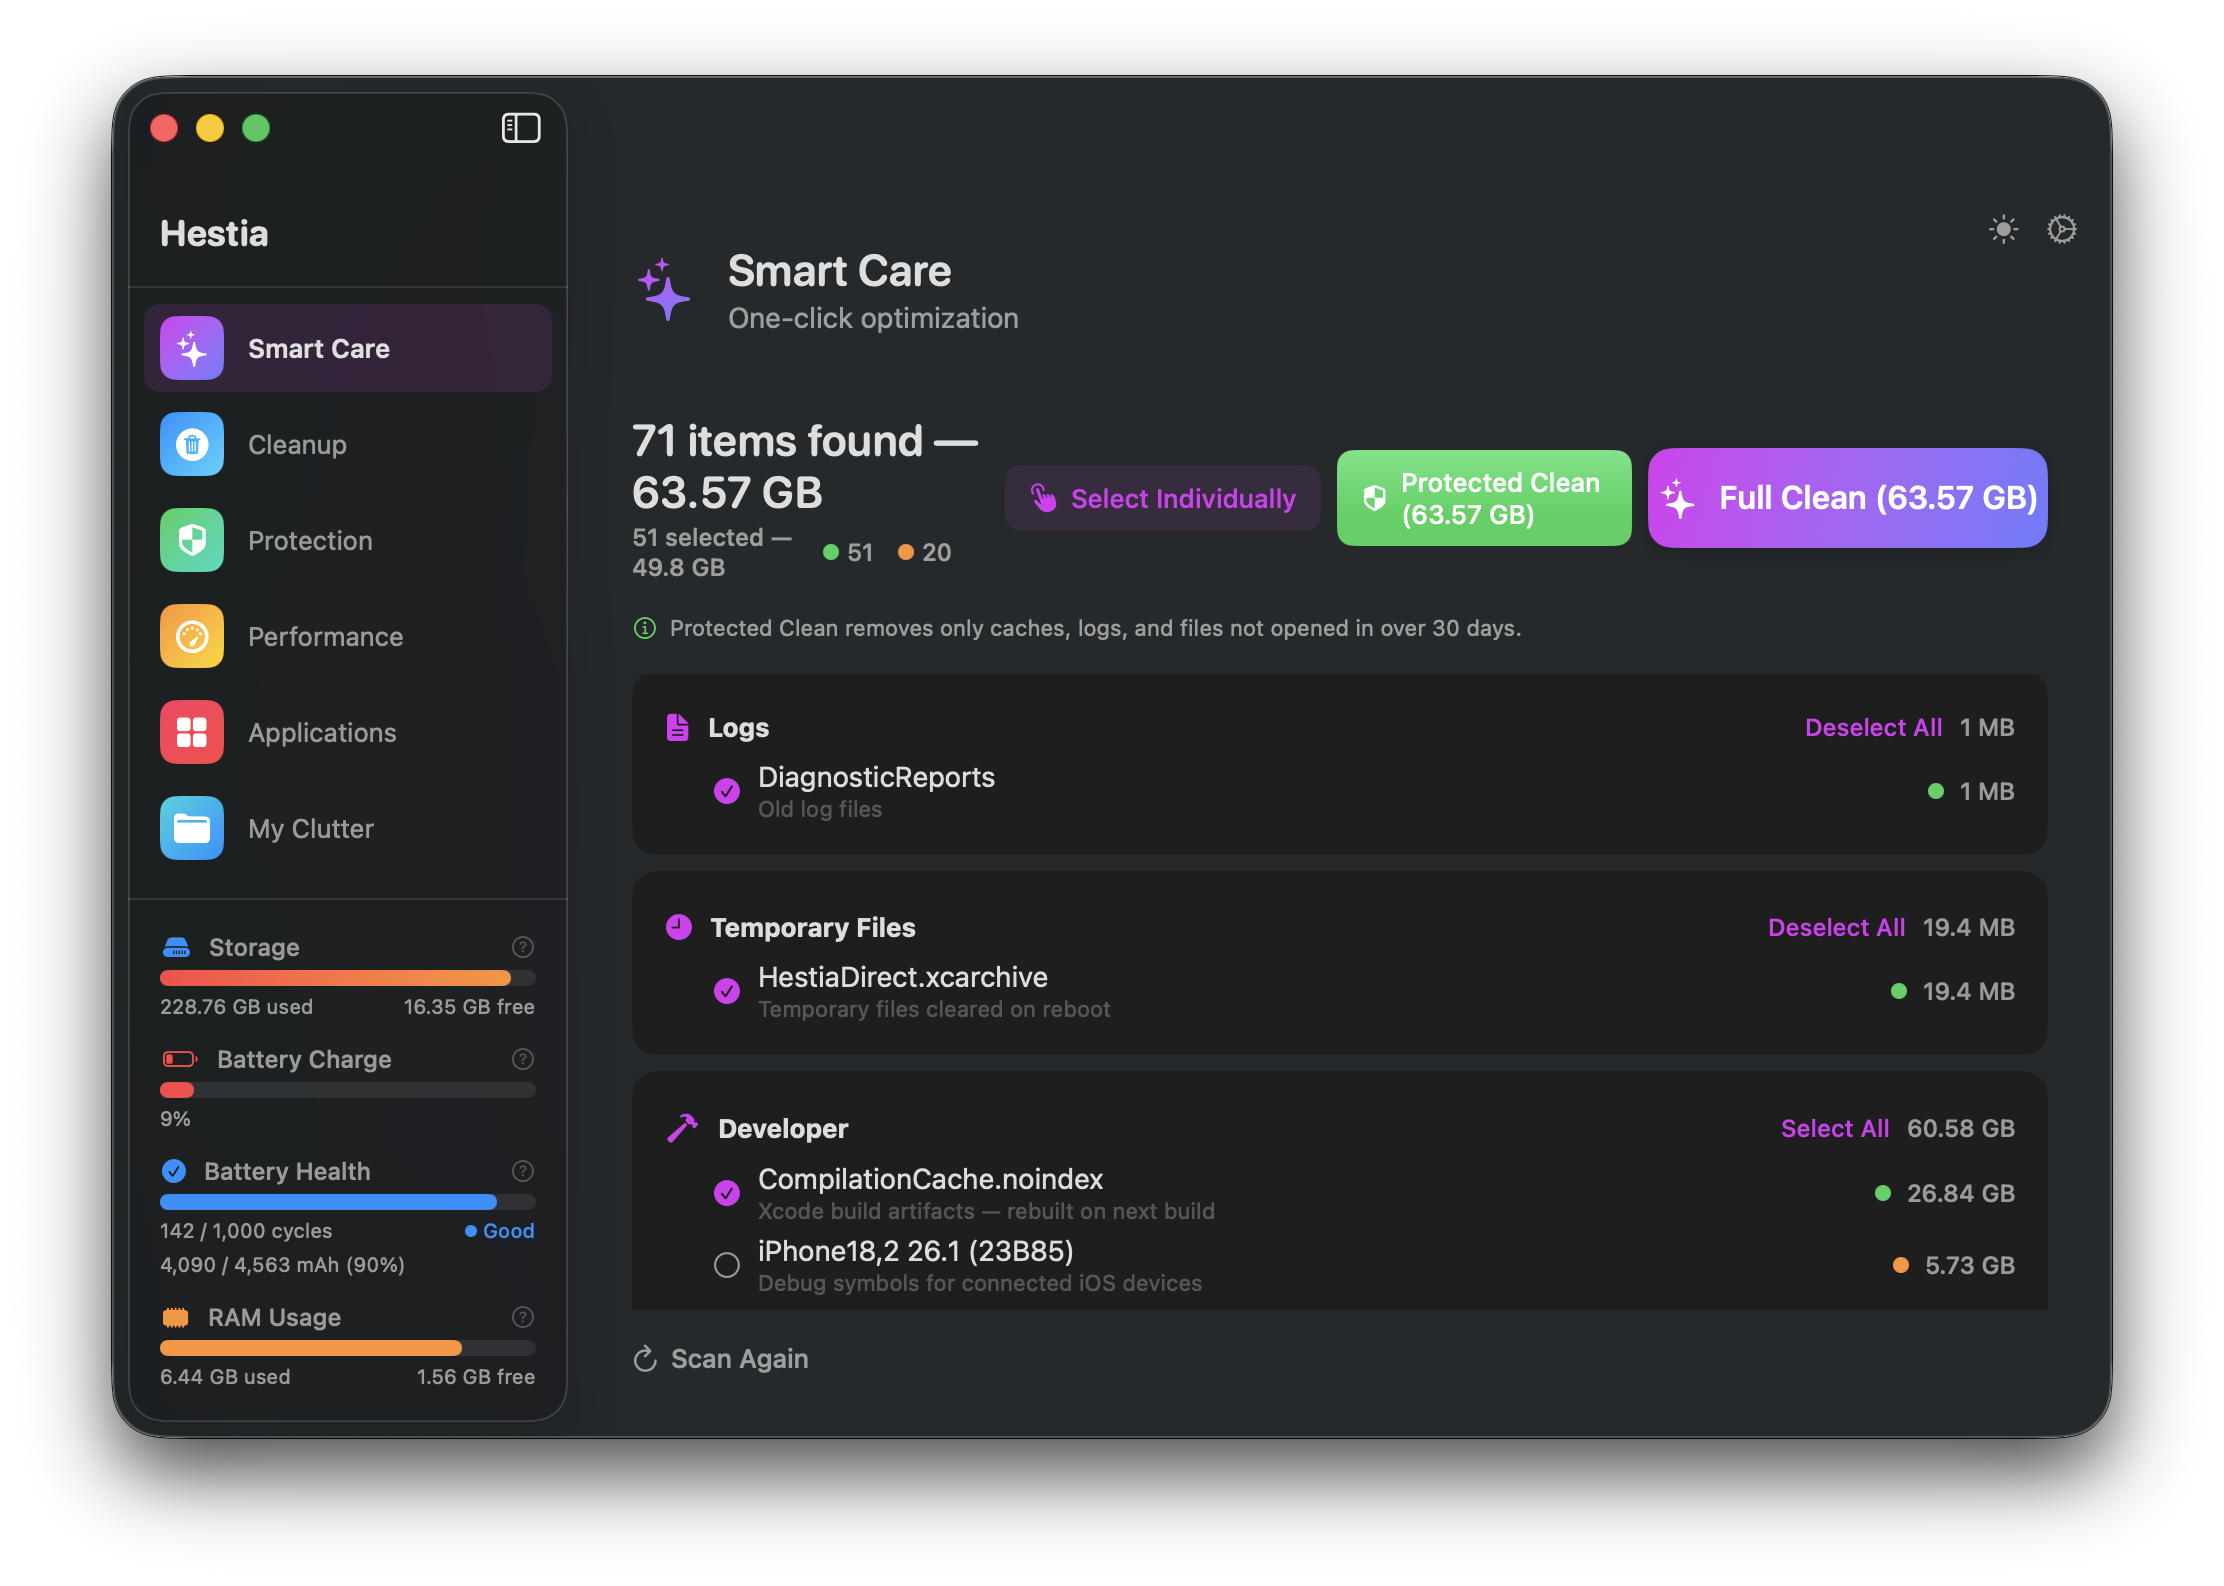Click the Protection shield icon
Screen dimensions: 2224x1586
pyautogui.click(x=192, y=540)
